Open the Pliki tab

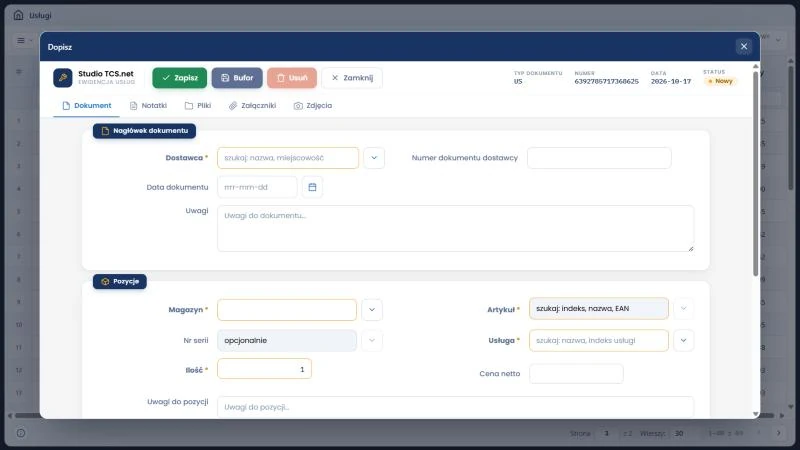198,106
